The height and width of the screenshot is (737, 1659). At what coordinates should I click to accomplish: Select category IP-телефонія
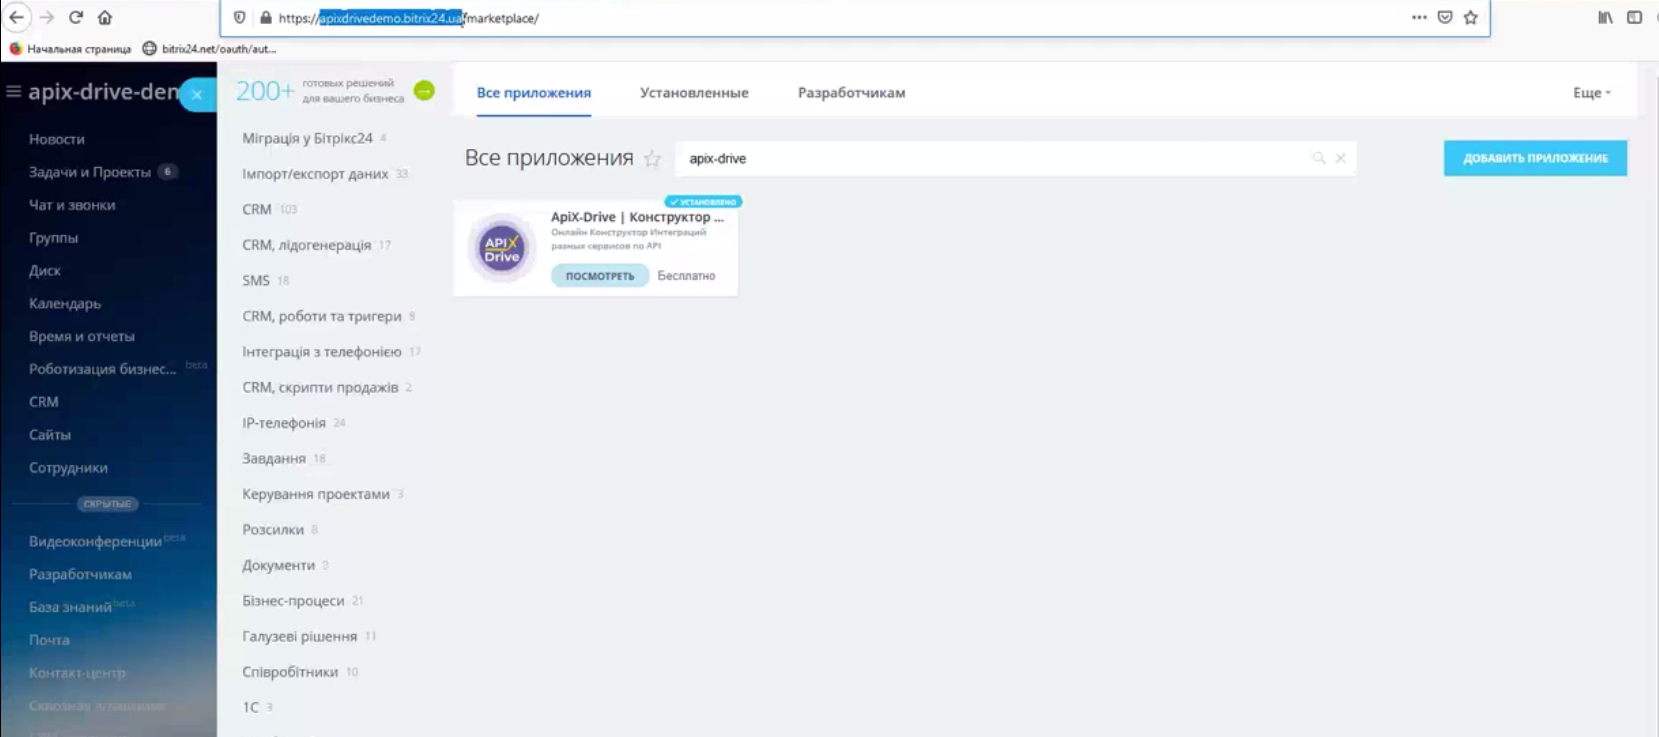pyautogui.click(x=284, y=423)
